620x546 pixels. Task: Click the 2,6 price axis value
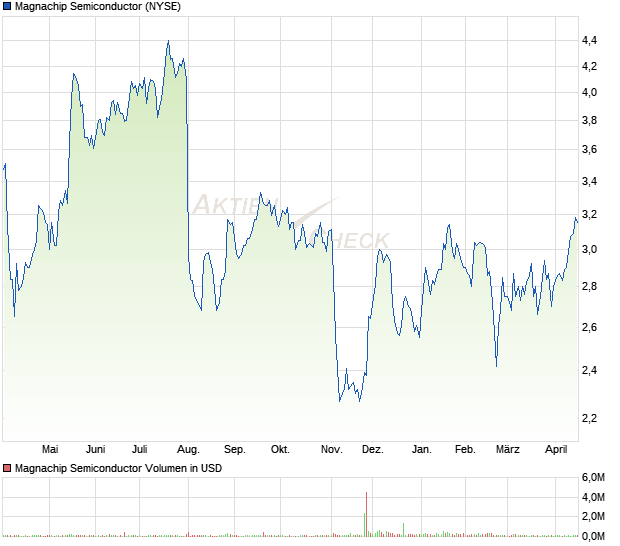pyautogui.click(x=589, y=327)
